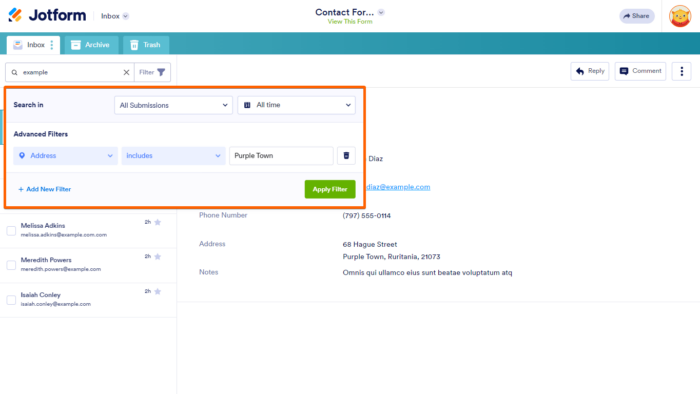The width and height of the screenshot is (700, 394).
Task: Switch to the Trash tab
Action: coord(146,45)
